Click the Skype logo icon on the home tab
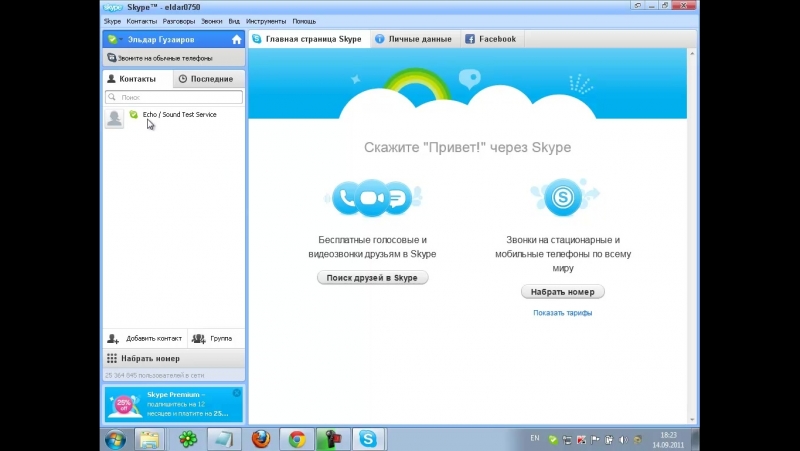This screenshot has width=800, height=451. point(257,39)
